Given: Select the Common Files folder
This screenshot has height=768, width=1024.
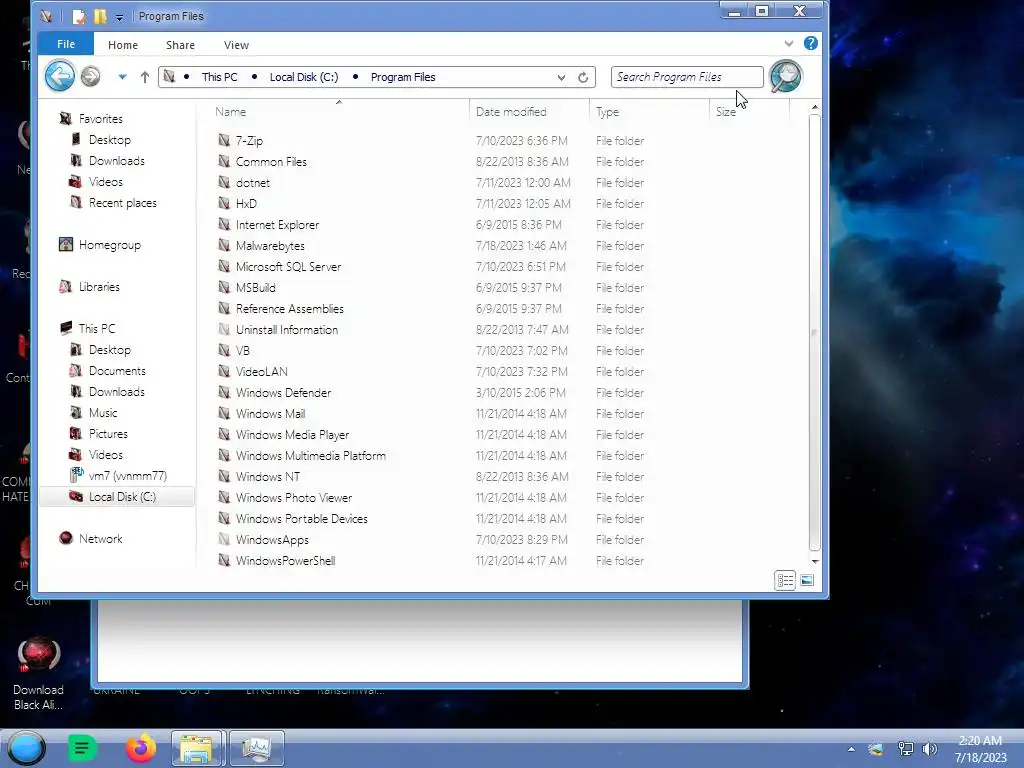Looking at the screenshot, I should click(x=271, y=161).
